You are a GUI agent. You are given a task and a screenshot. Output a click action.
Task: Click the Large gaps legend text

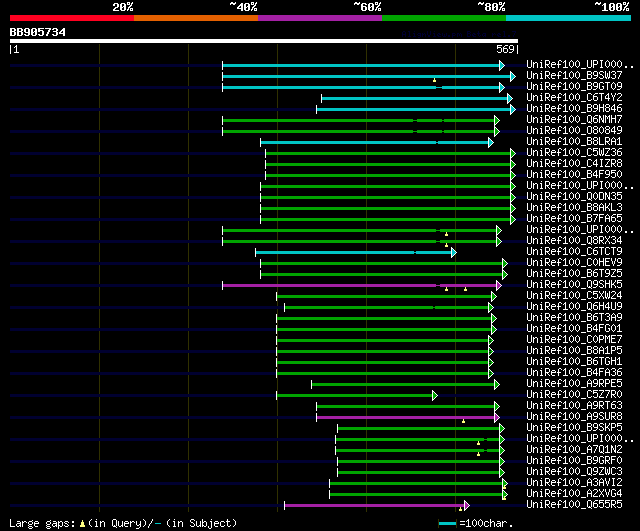(x=42, y=523)
